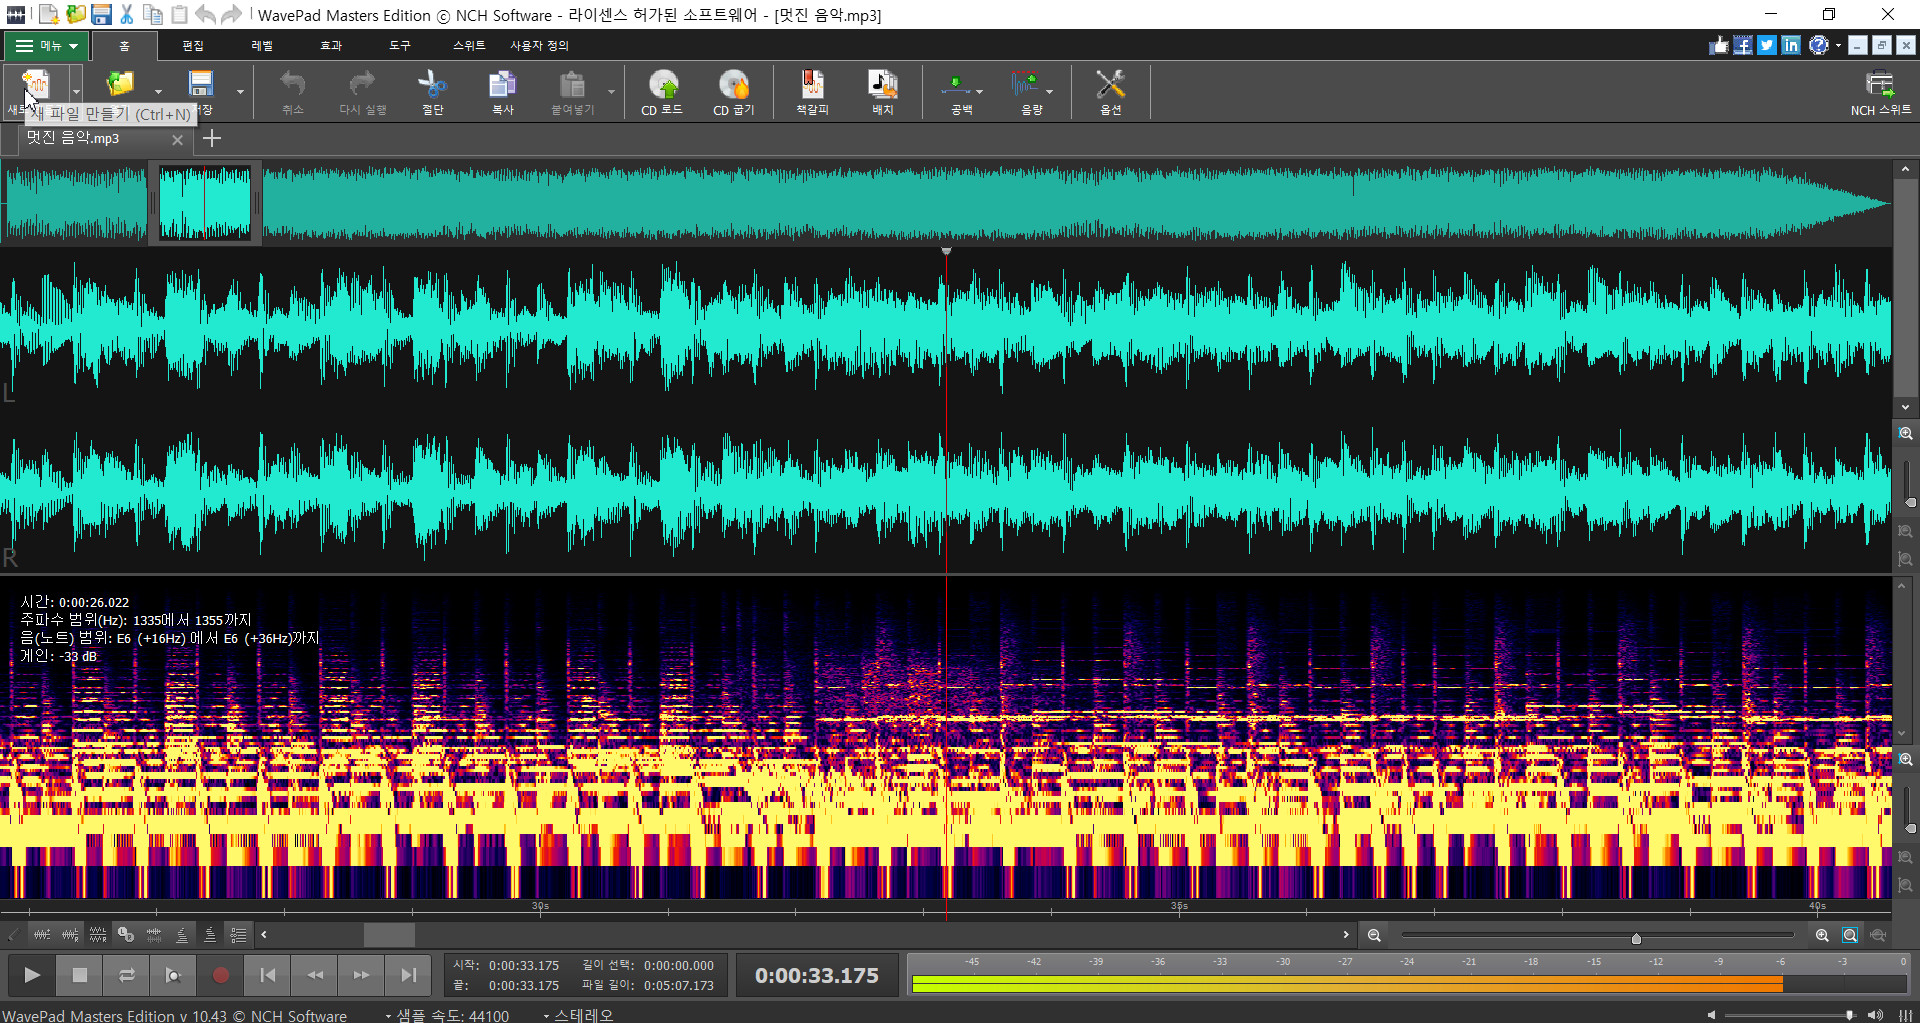Click the 공백 silence tool icon
The width and height of the screenshot is (1920, 1023).
[x=956, y=84]
